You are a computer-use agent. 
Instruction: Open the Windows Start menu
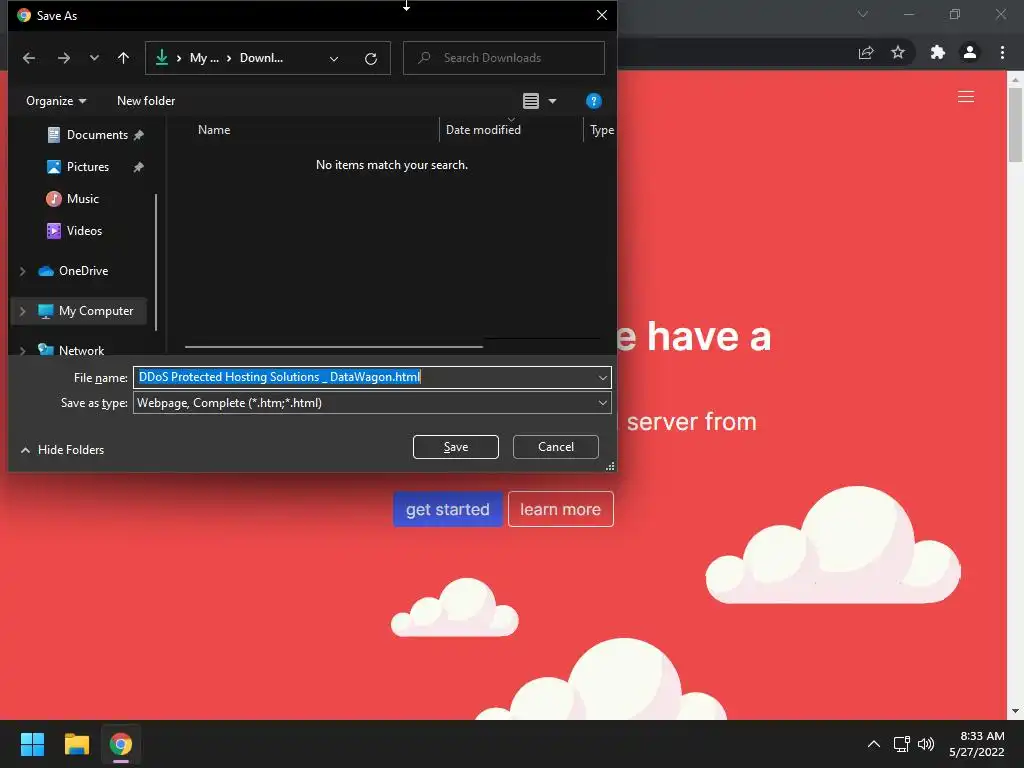32,744
